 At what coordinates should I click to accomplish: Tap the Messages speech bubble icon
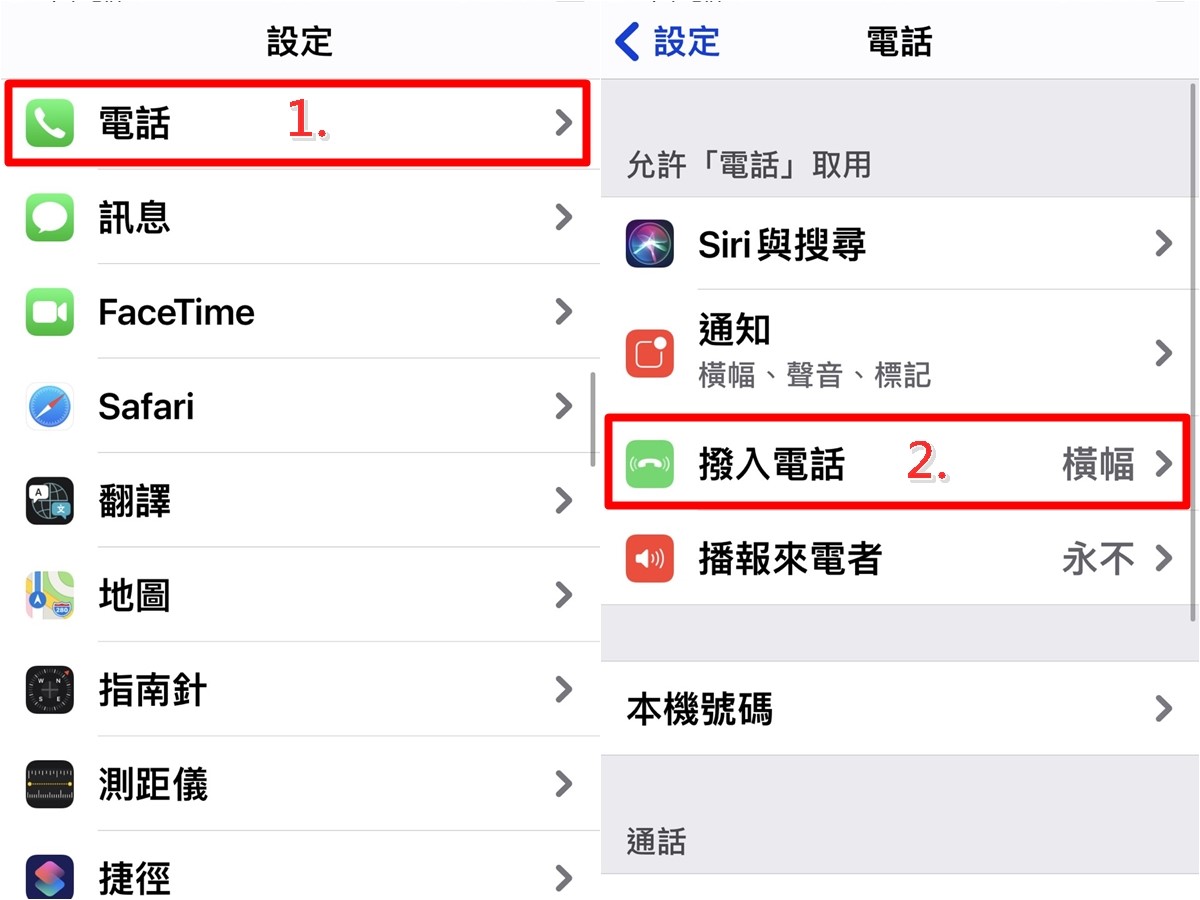[x=50, y=217]
